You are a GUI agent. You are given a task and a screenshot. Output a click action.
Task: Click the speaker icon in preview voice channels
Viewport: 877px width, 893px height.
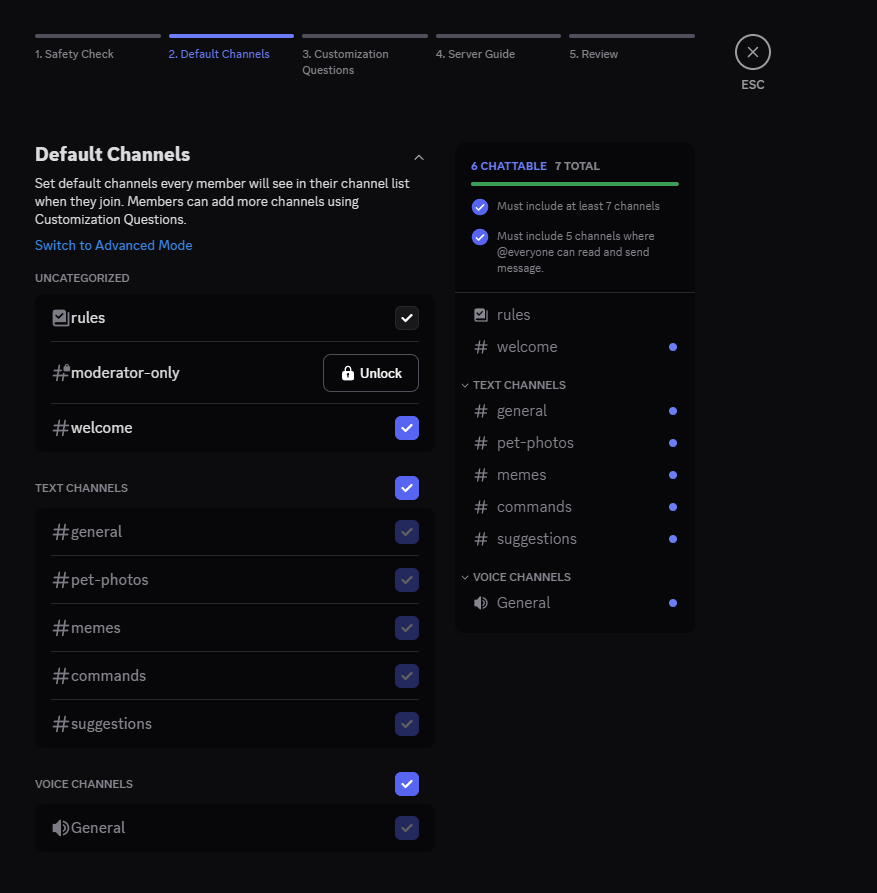point(481,603)
